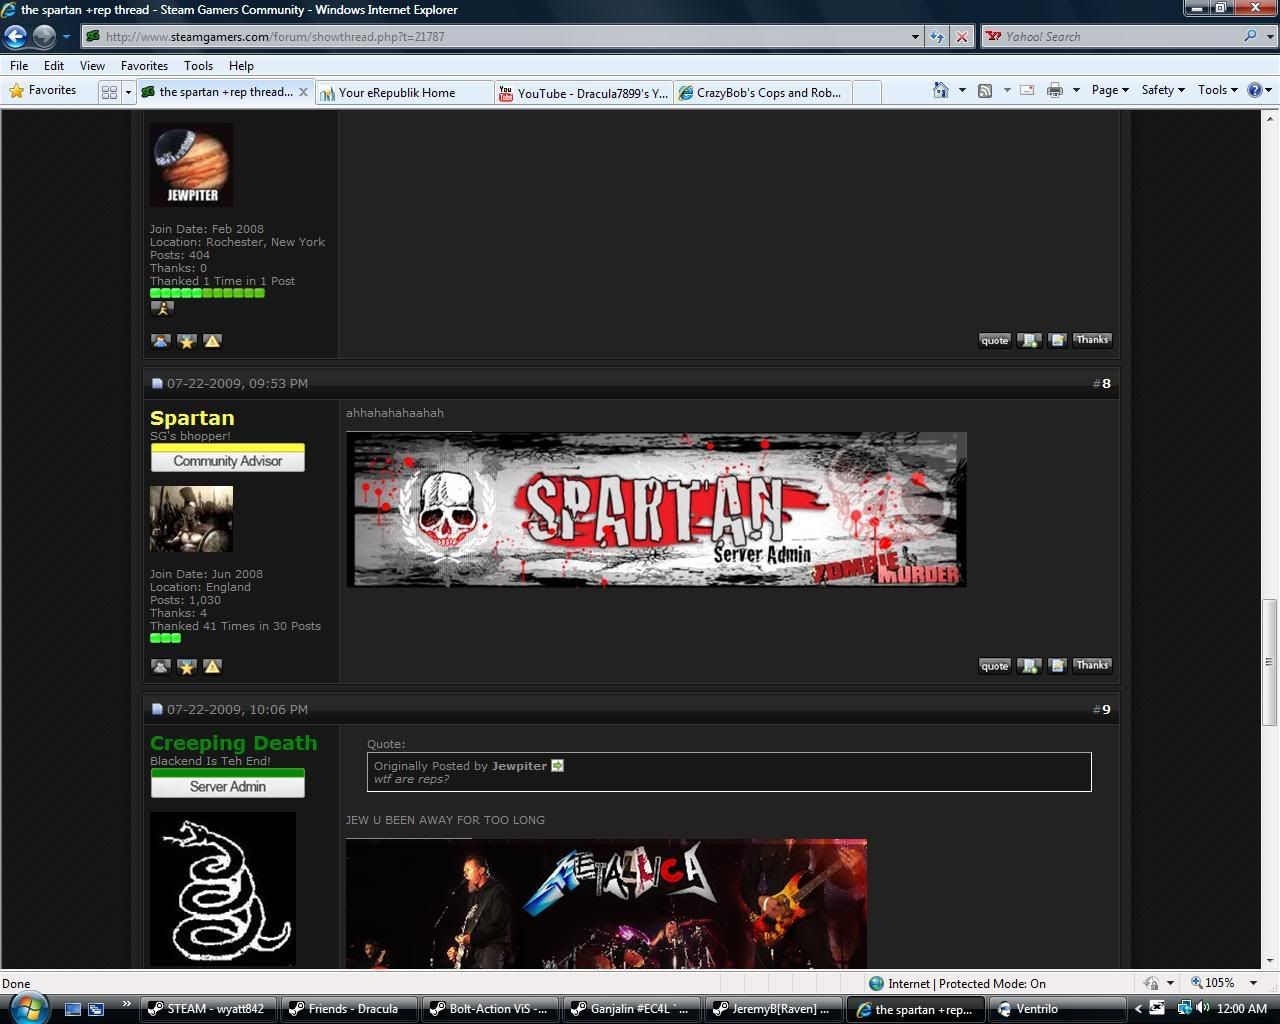1280x1024 pixels.
Task: Click the Creeping Death username link
Action: [233, 743]
